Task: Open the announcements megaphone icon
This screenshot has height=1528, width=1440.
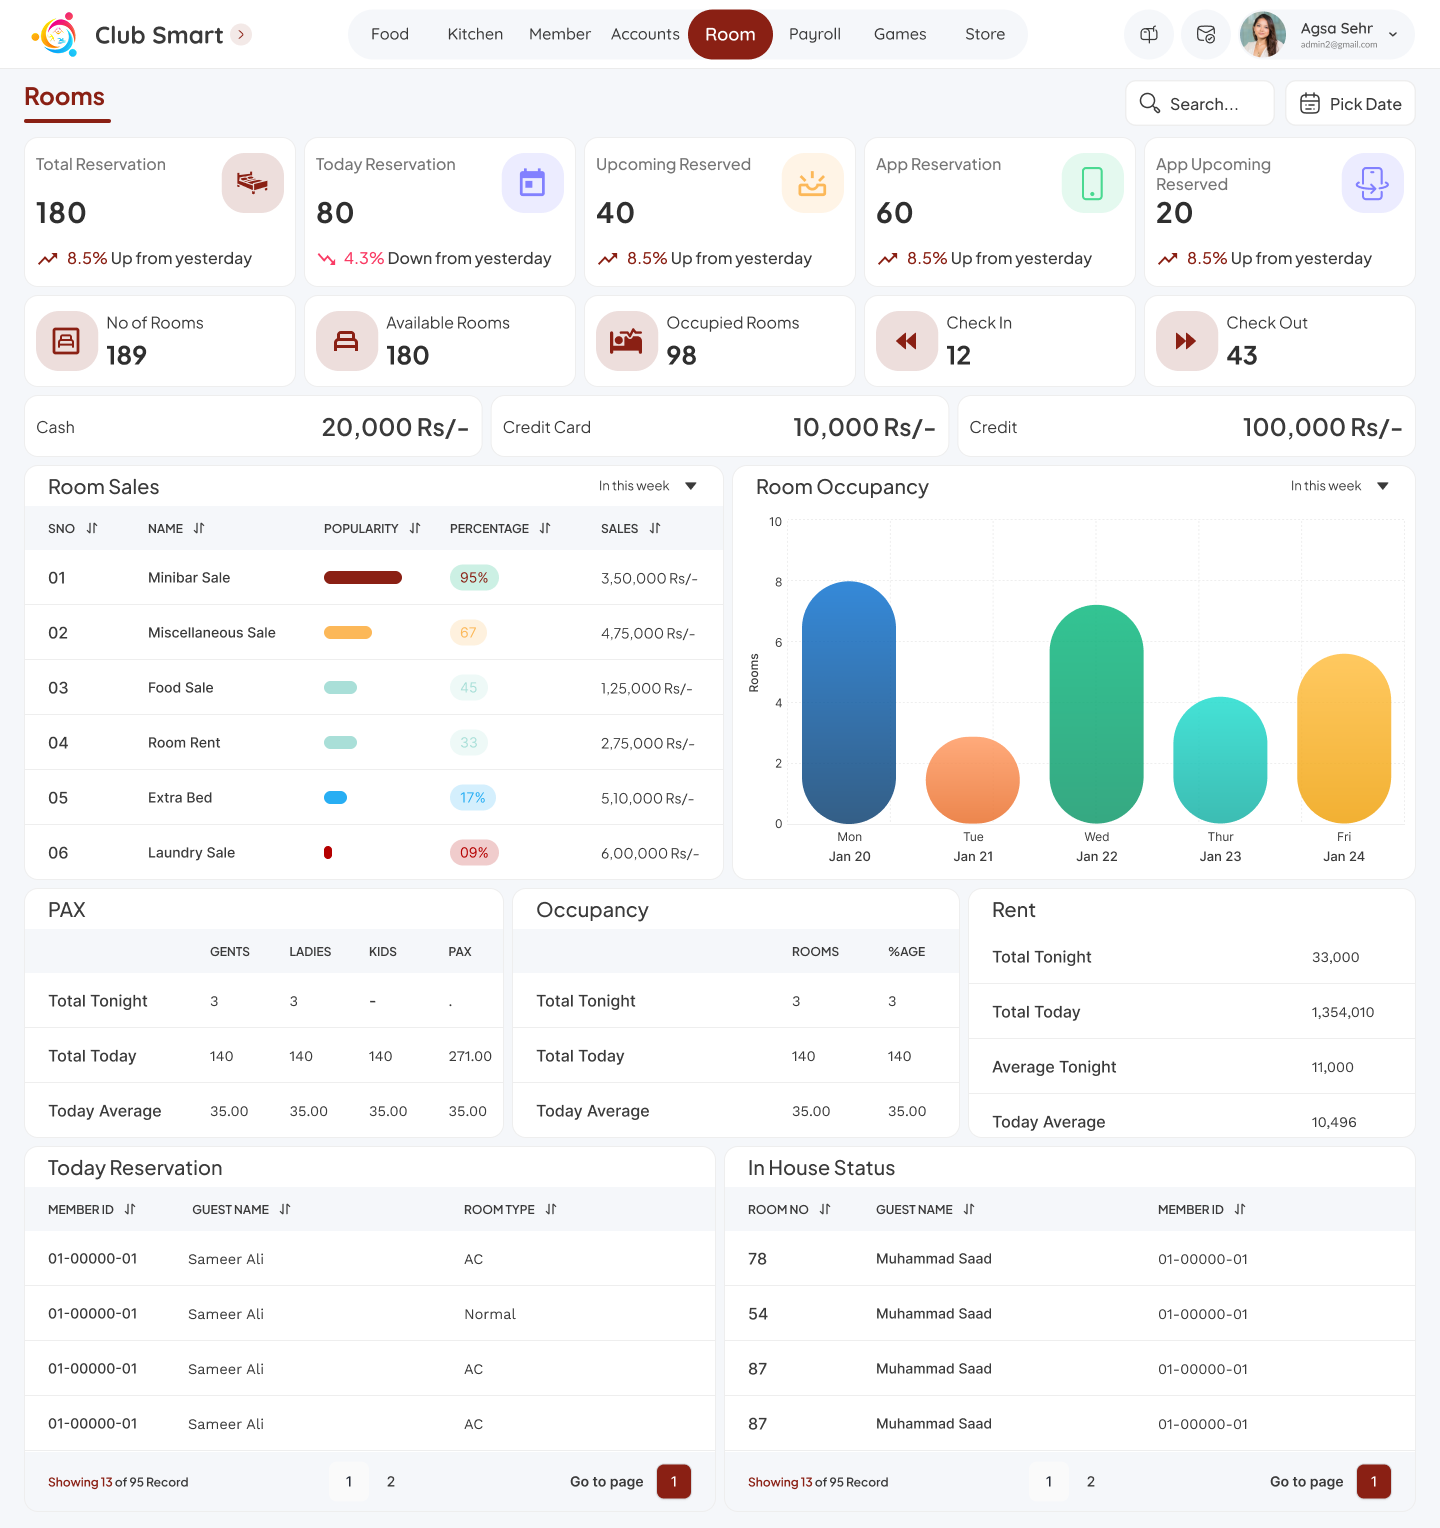Action: tap(1149, 35)
